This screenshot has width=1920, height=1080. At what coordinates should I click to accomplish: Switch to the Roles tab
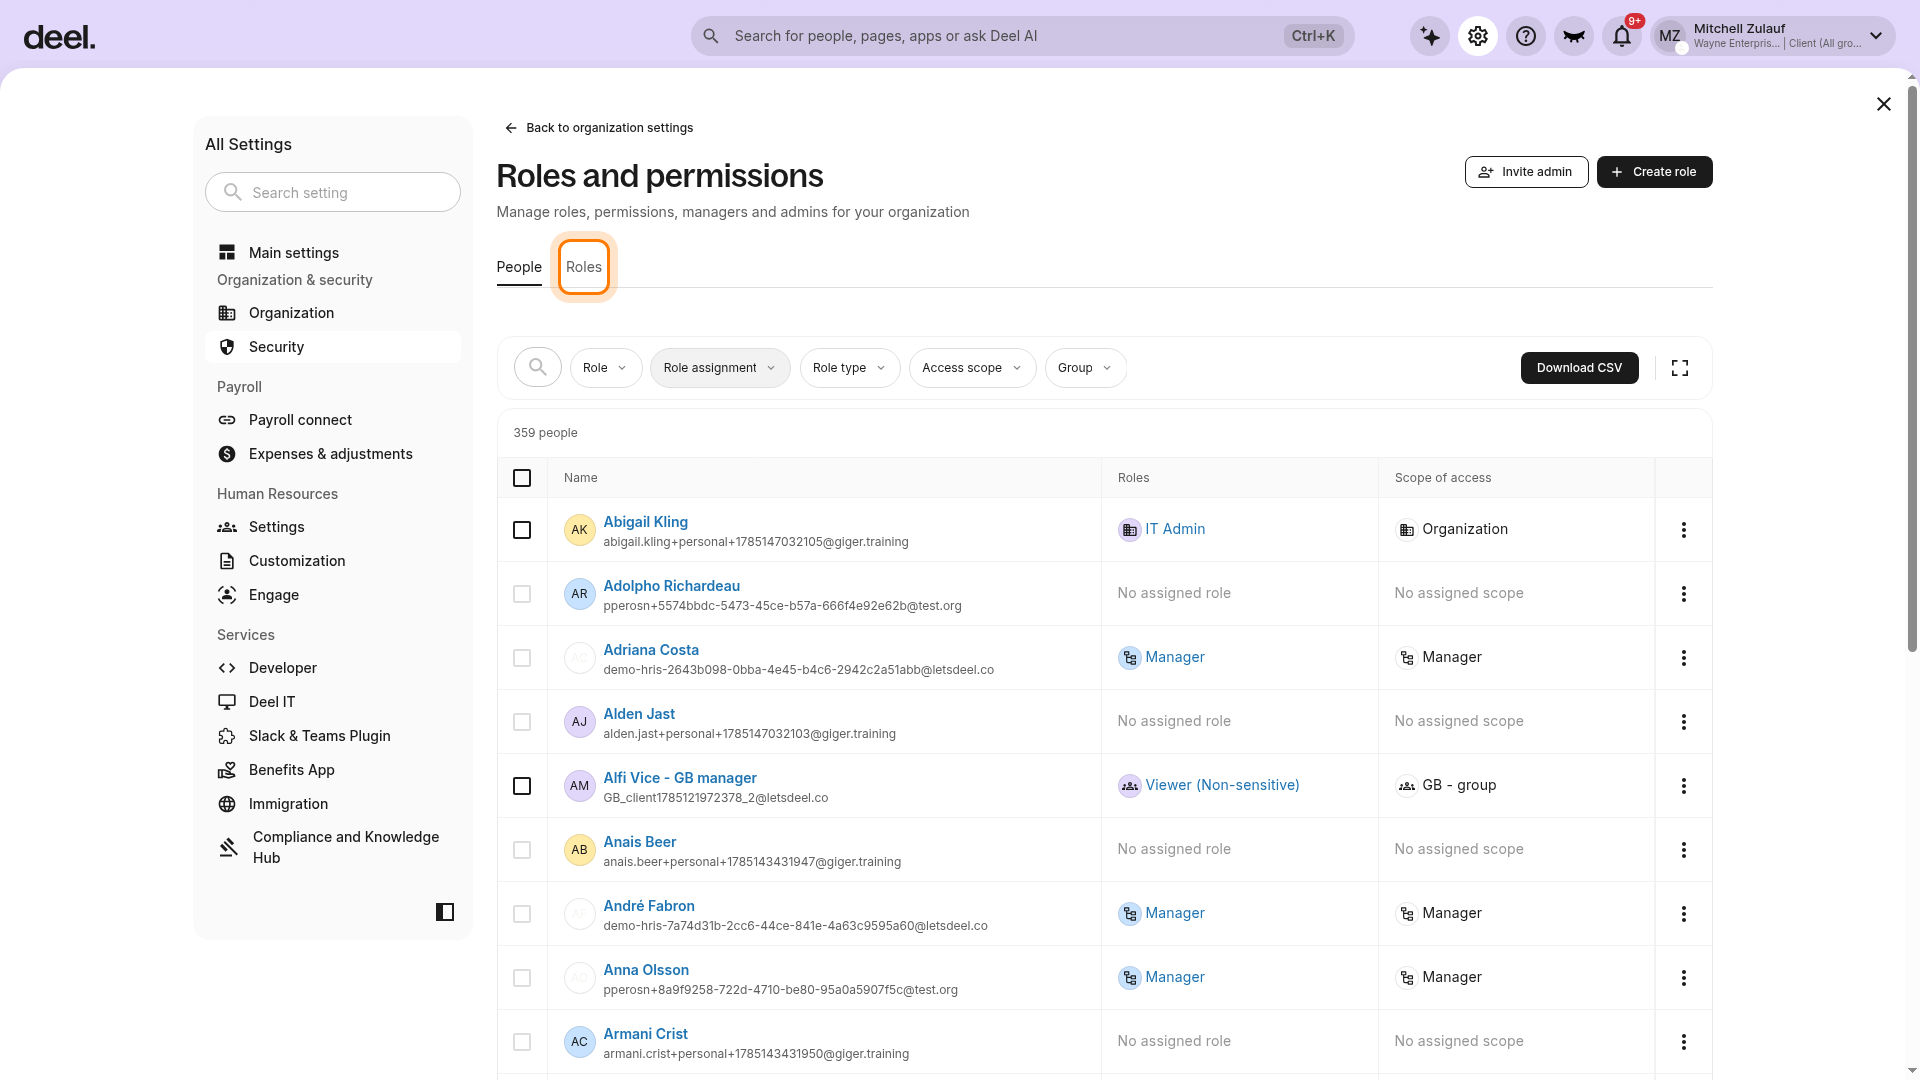coord(584,267)
